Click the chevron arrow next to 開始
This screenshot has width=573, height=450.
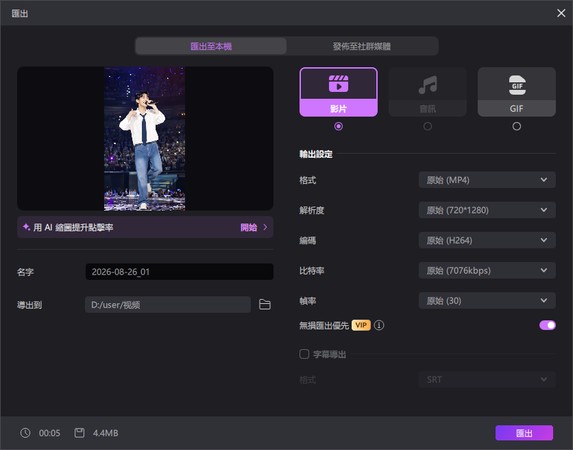coord(265,227)
